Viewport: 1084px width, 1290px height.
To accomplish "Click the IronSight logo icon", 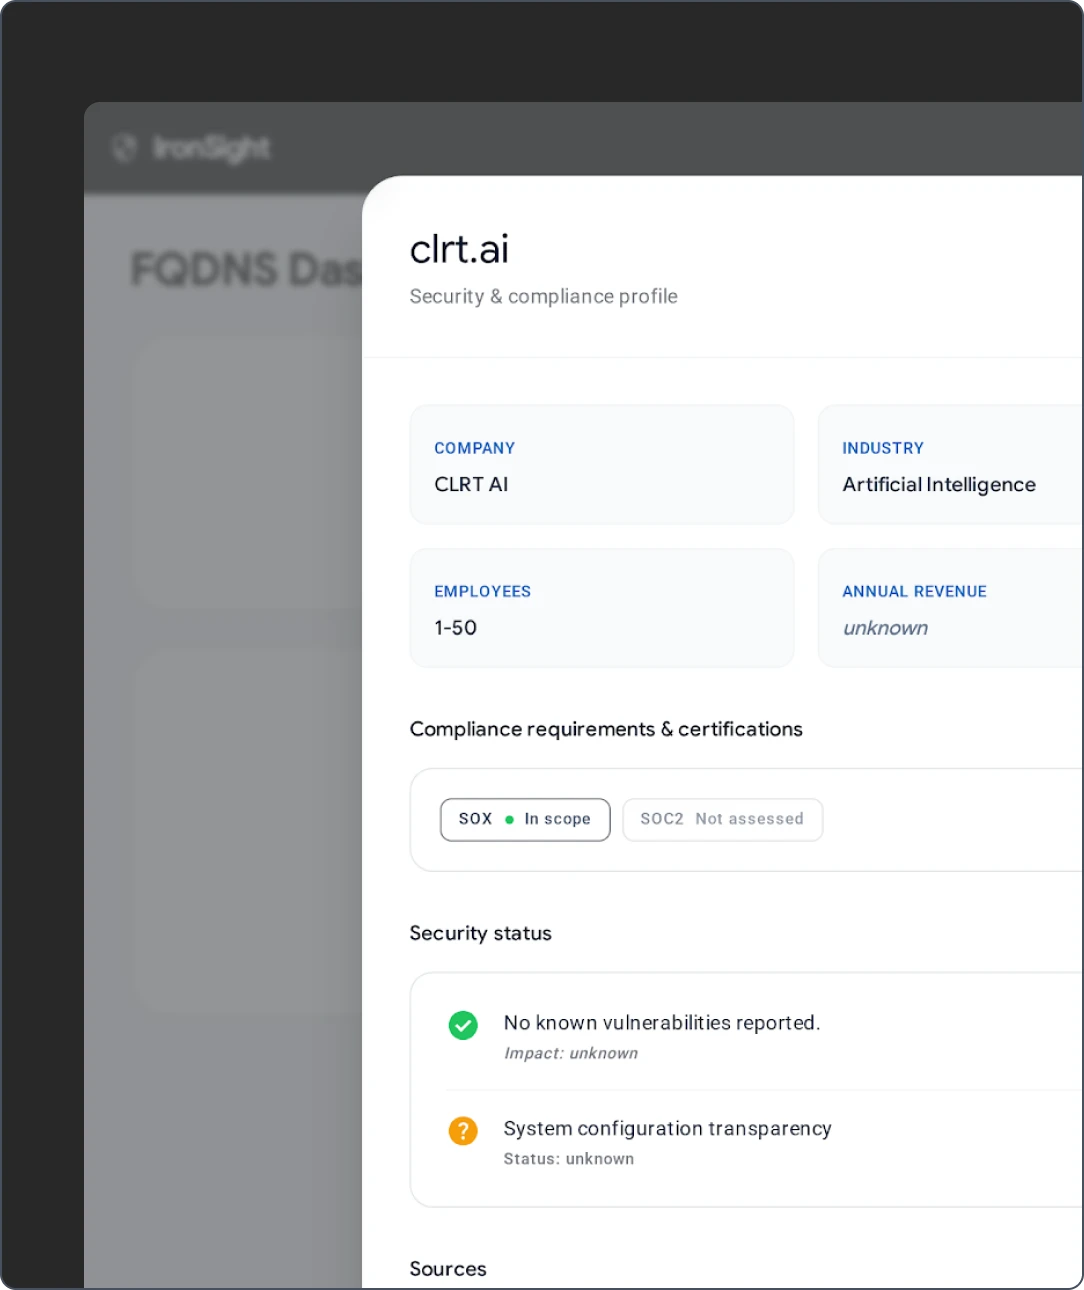I will click(124, 148).
